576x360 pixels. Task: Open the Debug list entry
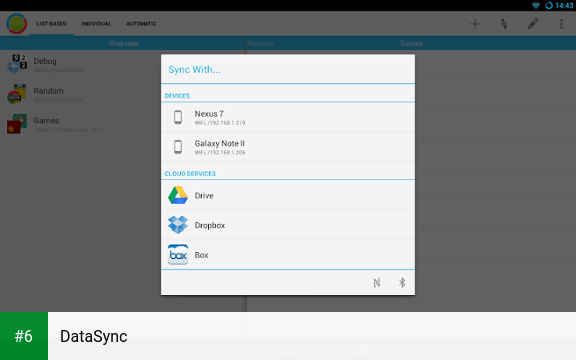pyautogui.click(x=80, y=64)
